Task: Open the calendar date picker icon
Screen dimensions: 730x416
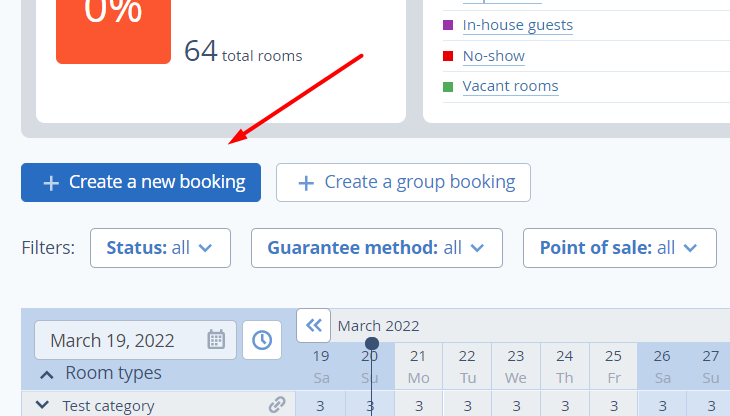Action: click(216, 340)
